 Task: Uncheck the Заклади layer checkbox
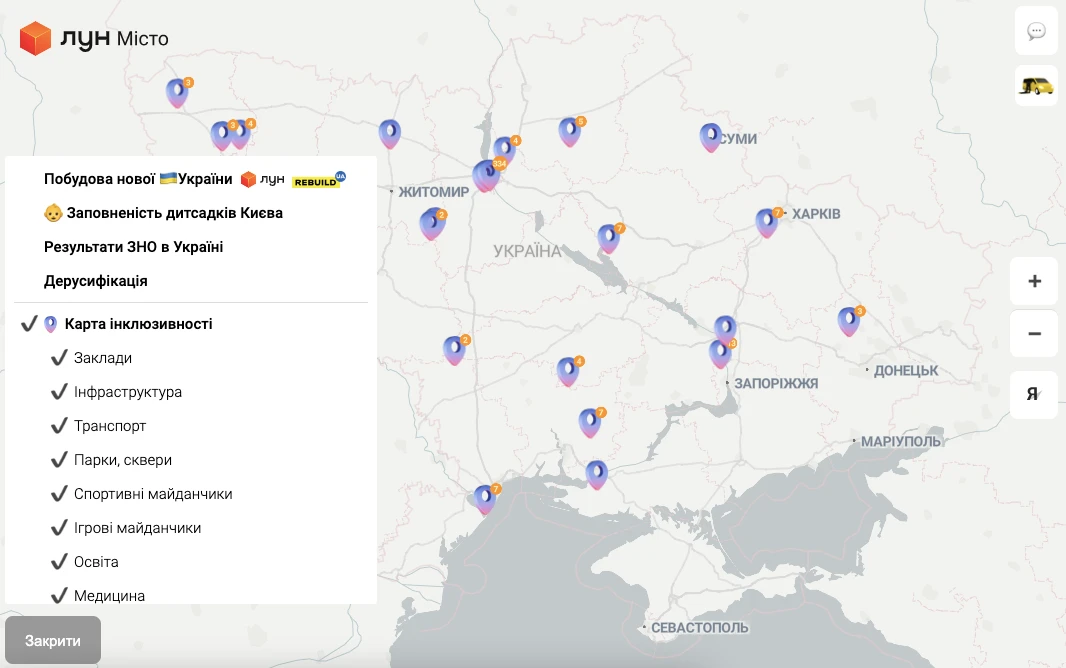click(59, 358)
